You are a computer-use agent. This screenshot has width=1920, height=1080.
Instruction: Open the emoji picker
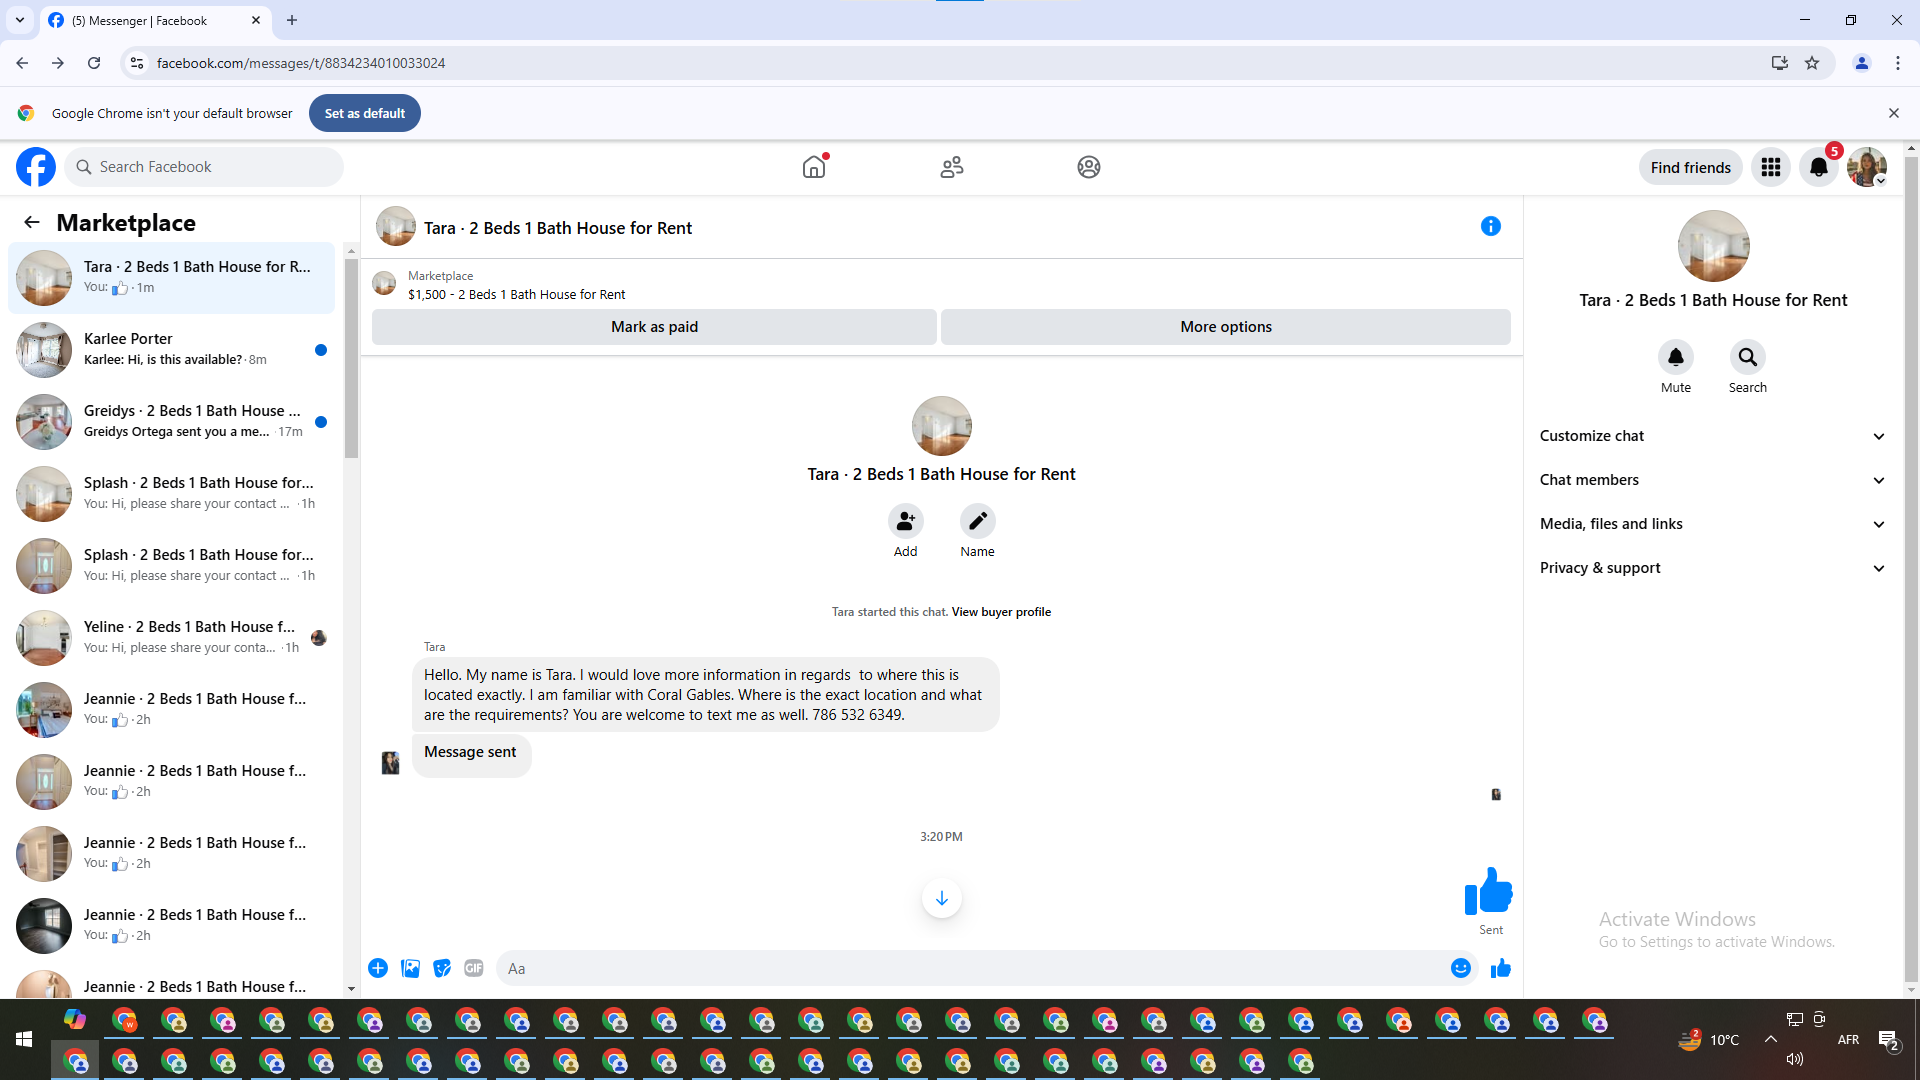(x=1461, y=968)
